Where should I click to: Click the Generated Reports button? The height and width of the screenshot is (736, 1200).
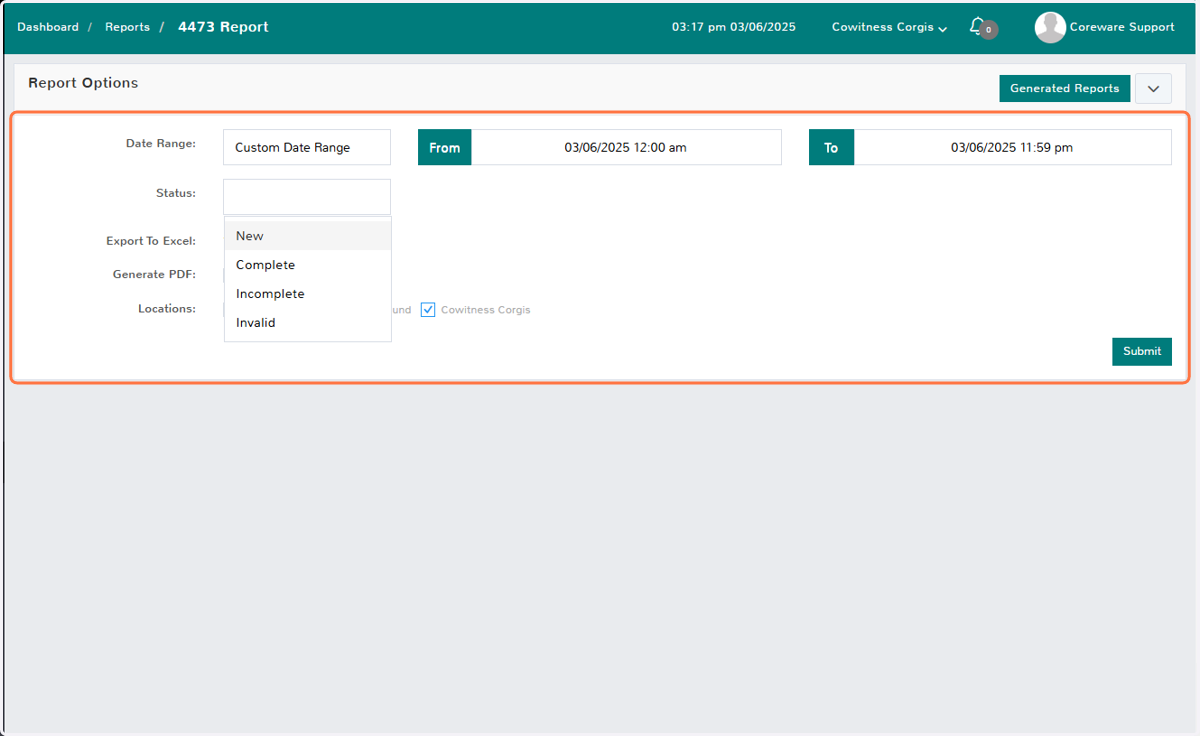1065,88
